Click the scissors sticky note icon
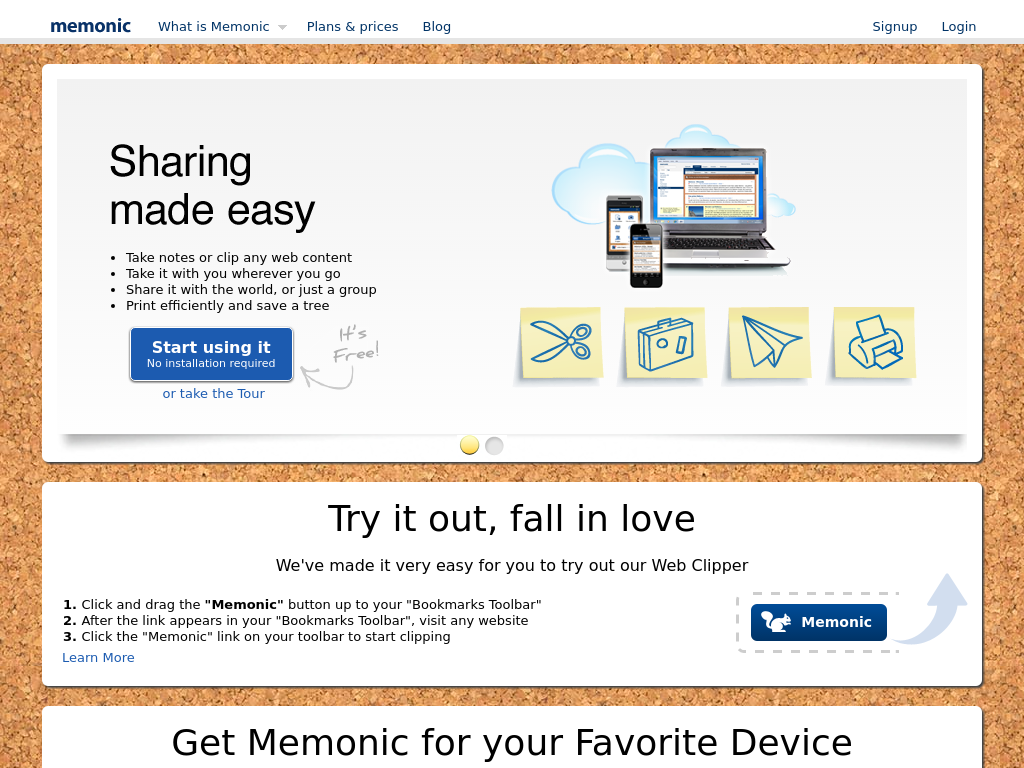Image resolution: width=1024 pixels, height=768 pixels. 561,343
